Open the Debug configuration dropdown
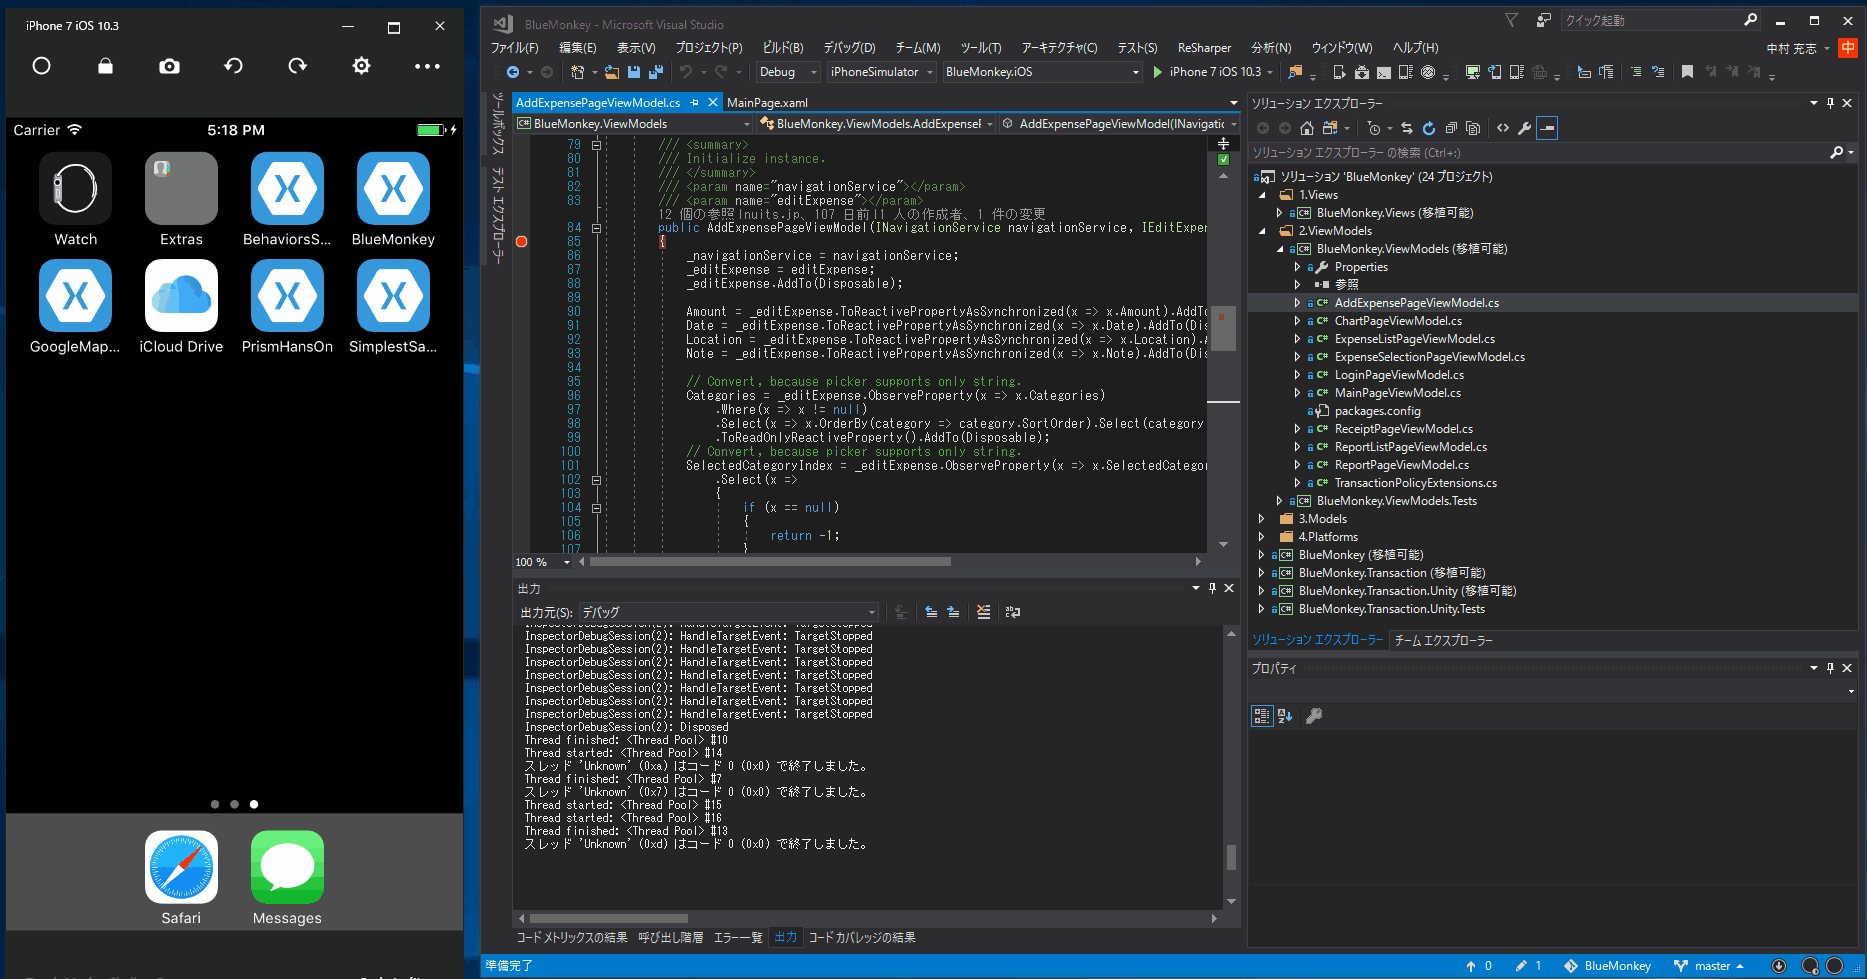The width and height of the screenshot is (1867, 979). (788, 72)
